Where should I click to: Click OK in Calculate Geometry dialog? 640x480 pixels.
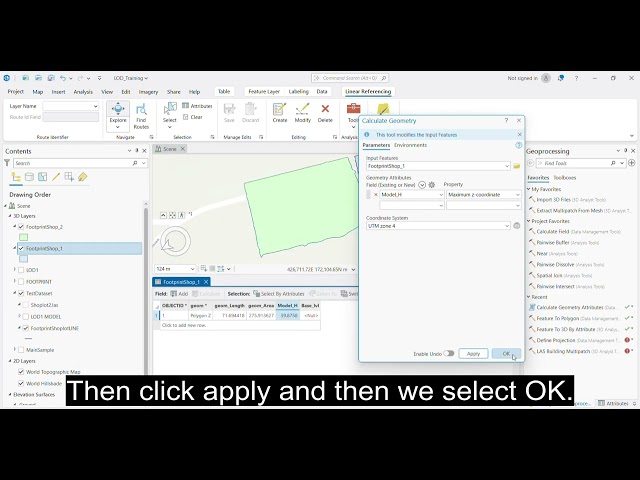pyautogui.click(x=506, y=353)
